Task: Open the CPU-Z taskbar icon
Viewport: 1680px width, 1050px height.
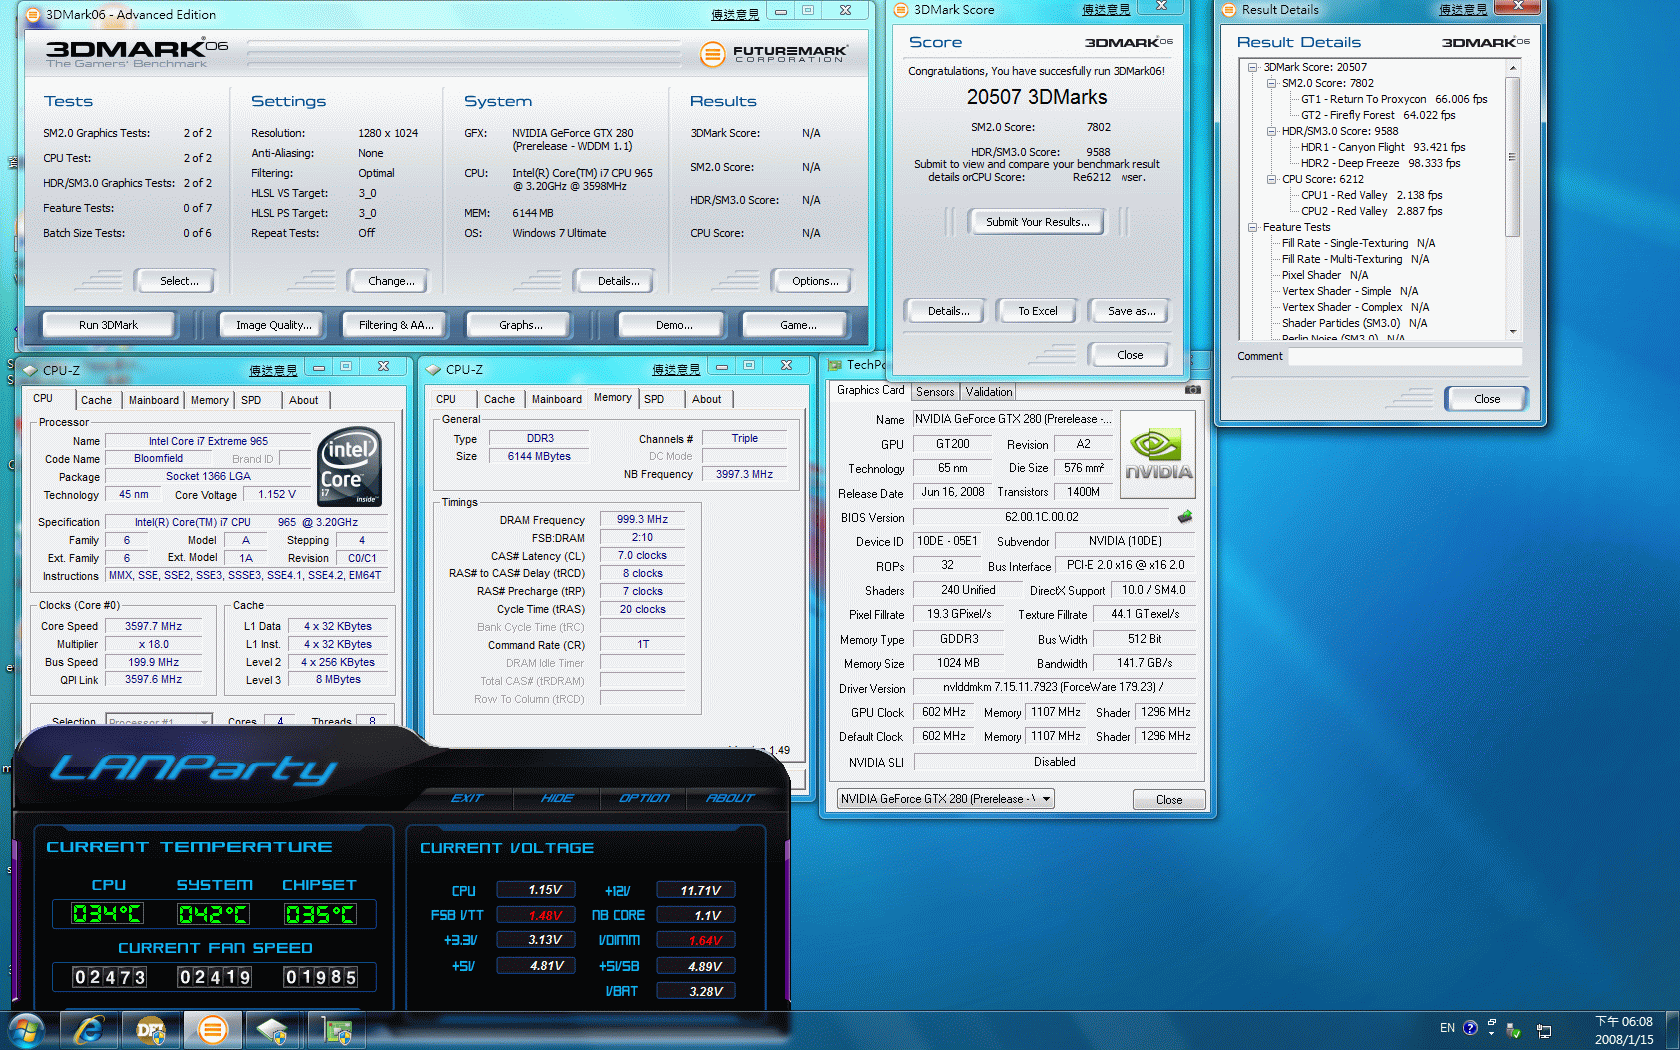Action: pos(274,1030)
